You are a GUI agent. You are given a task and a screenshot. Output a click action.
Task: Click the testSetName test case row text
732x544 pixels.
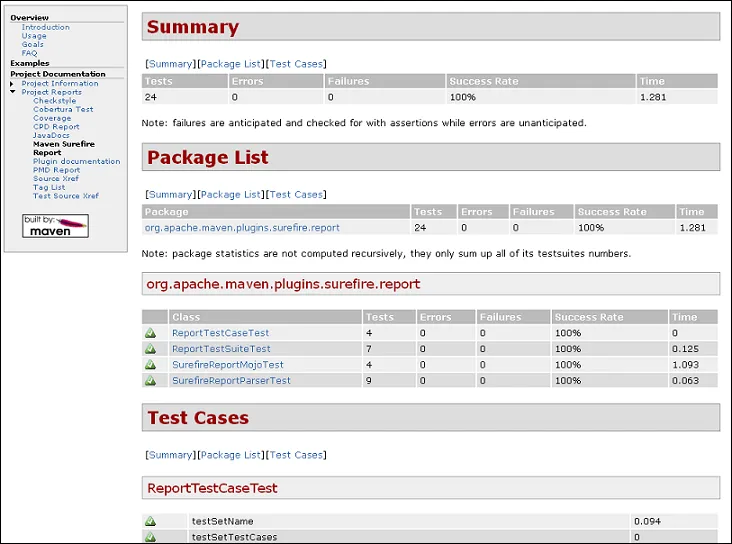pos(223,521)
